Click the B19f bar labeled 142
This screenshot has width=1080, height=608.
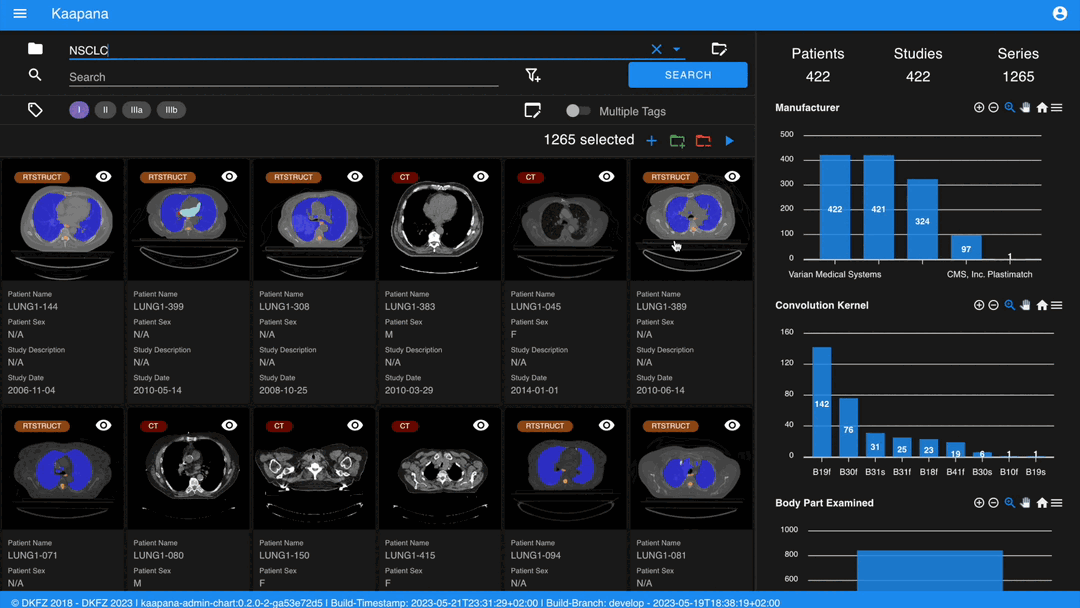822,401
